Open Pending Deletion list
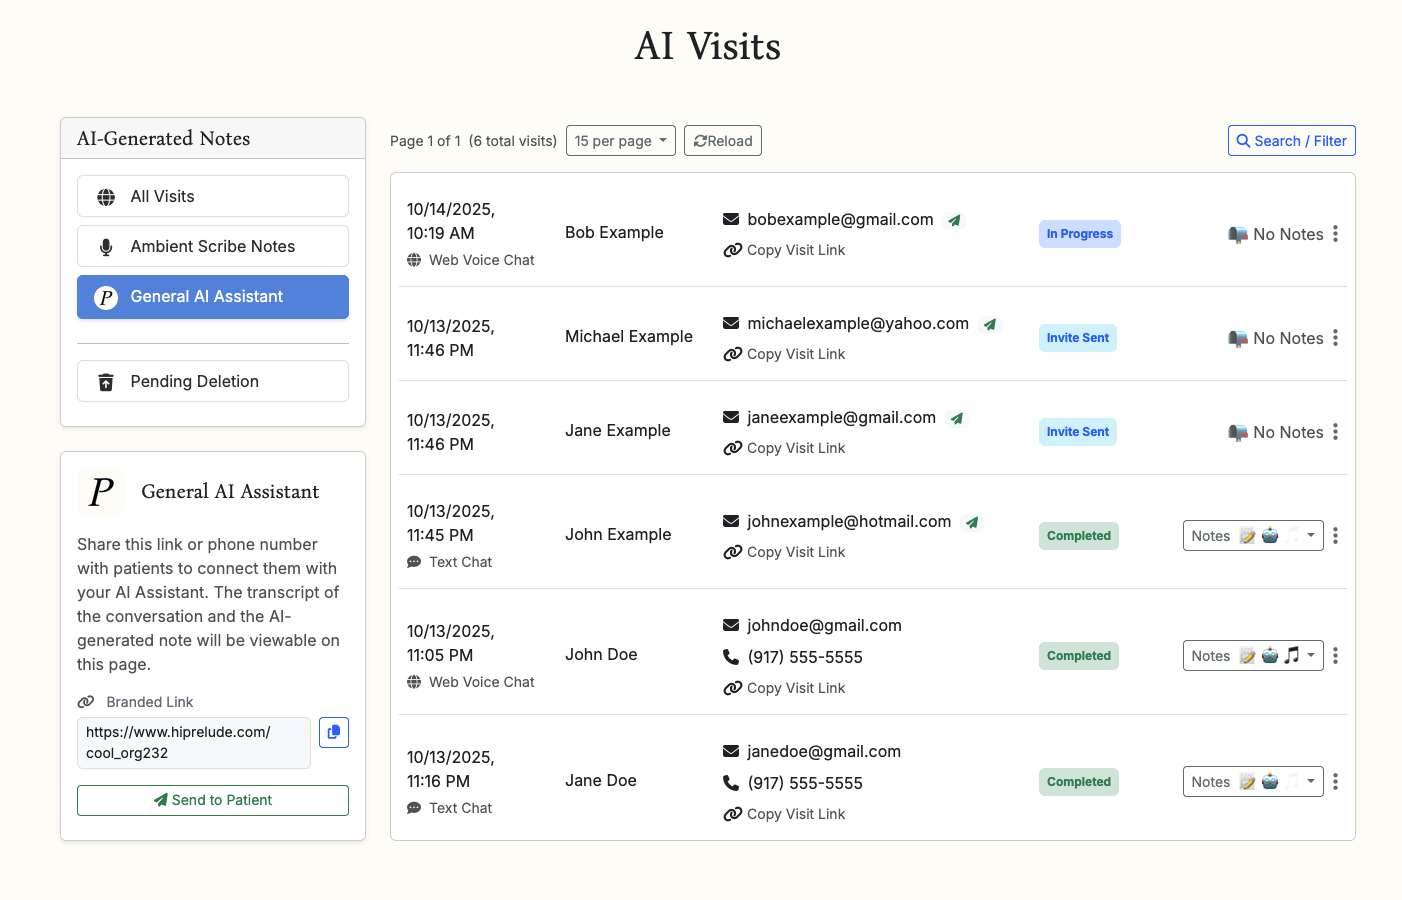 pyautogui.click(x=213, y=381)
